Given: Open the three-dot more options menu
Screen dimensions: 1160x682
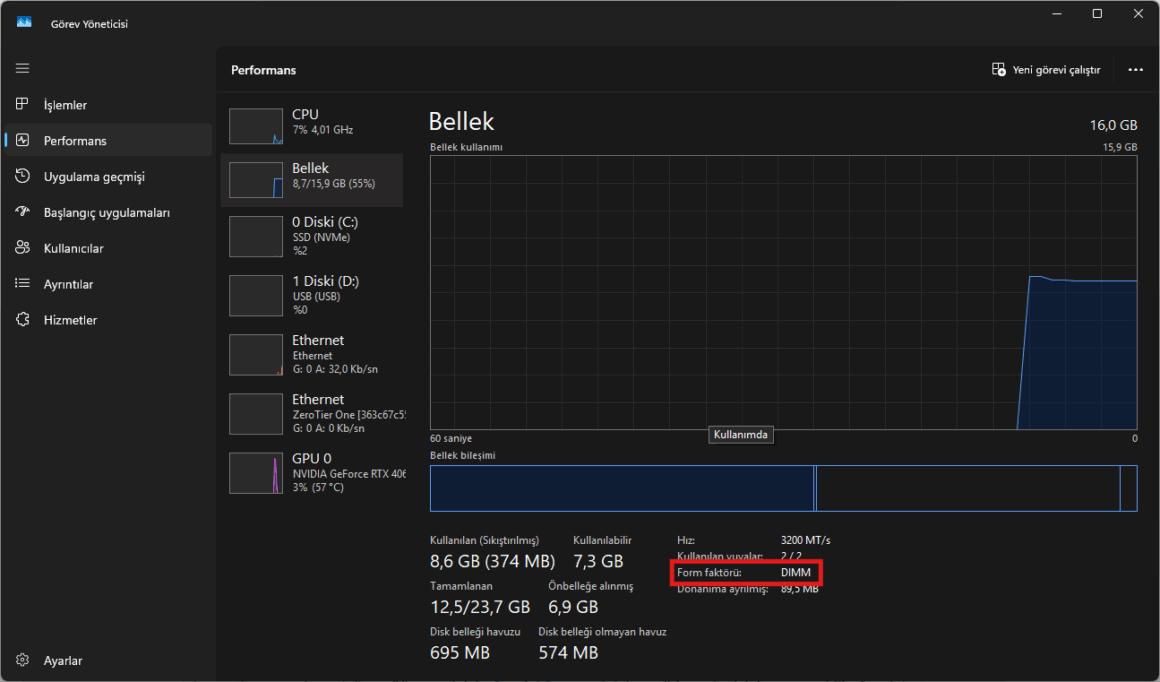Looking at the screenshot, I should point(1136,70).
